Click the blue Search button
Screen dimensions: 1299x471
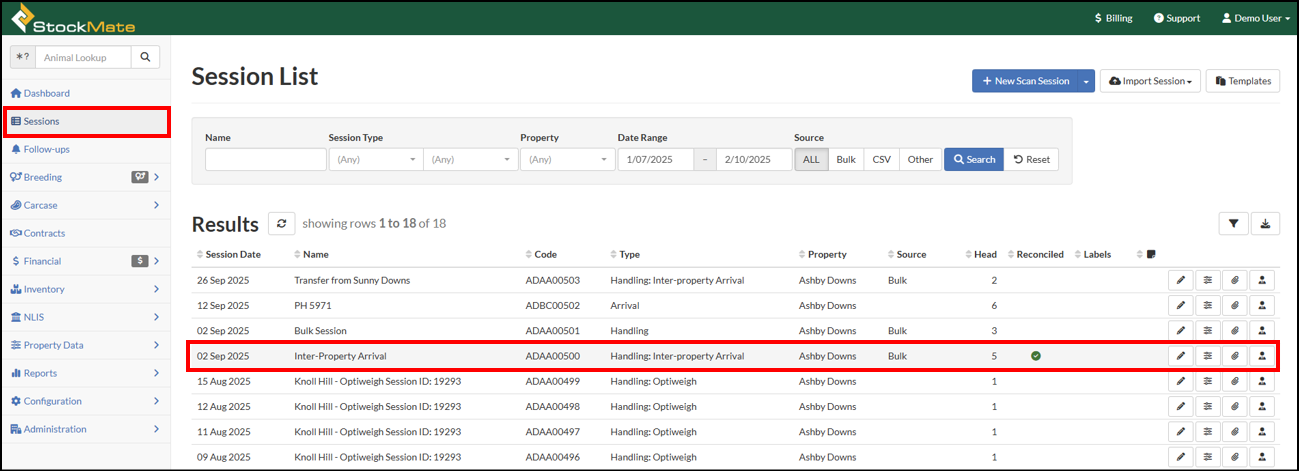pyautogui.click(x=973, y=160)
